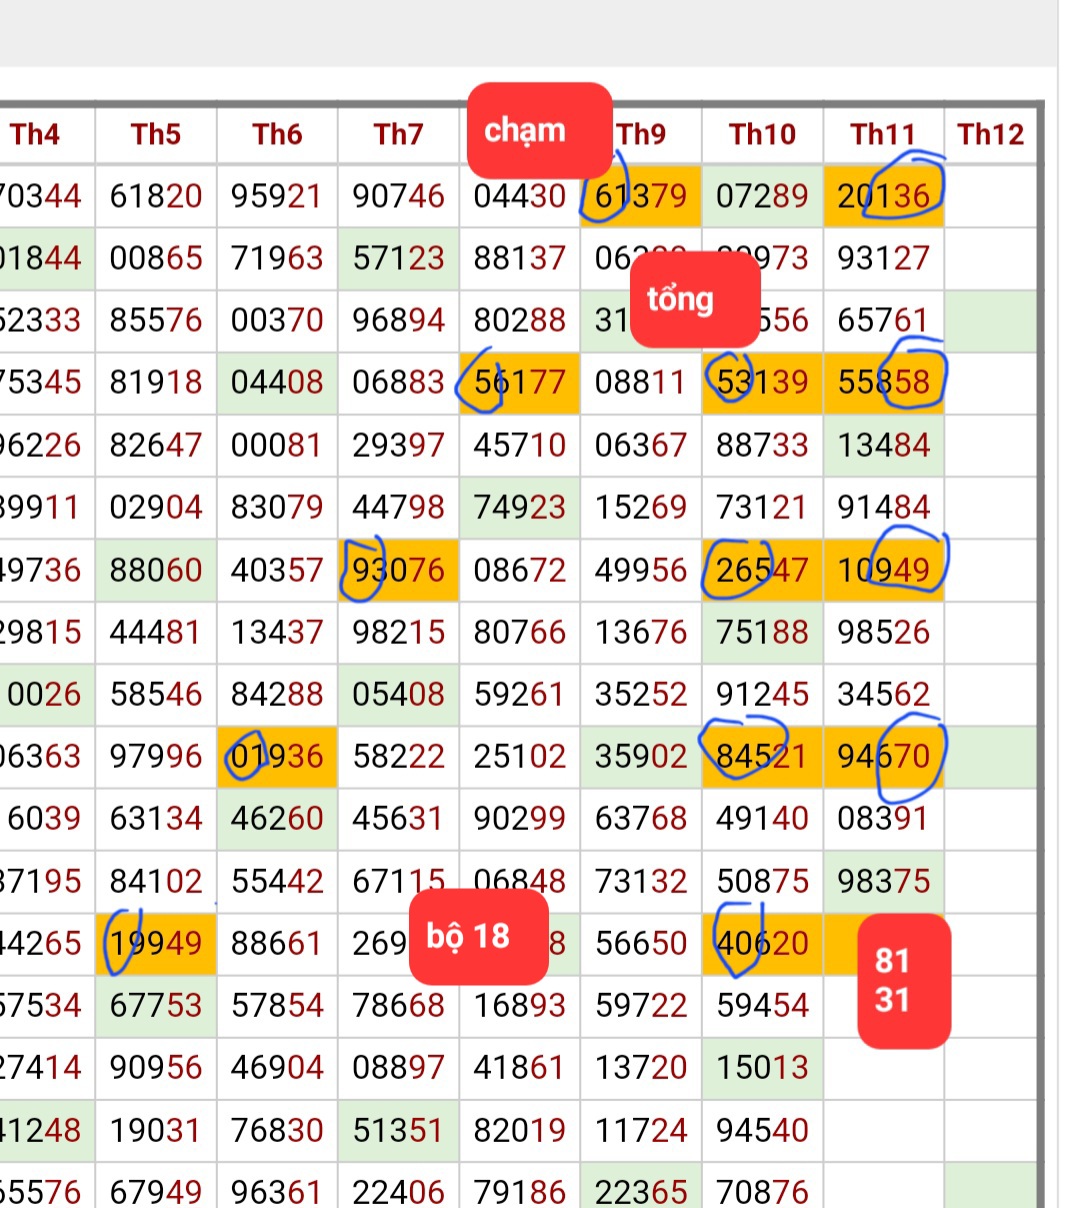Select highlighted cell 94670
The image size is (1080, 1208).
[x=883, y=756]
